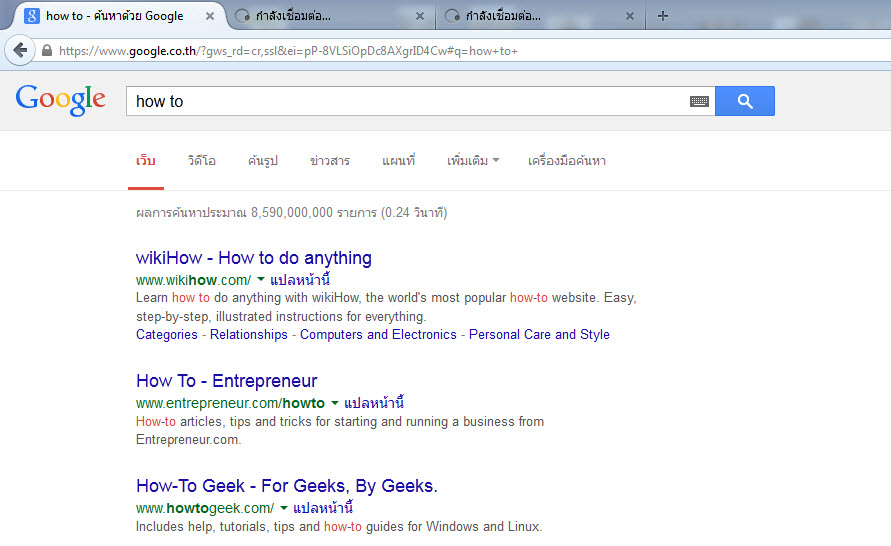
Task: Open the wikiHow Relationships sitelink
Action: 248,335
